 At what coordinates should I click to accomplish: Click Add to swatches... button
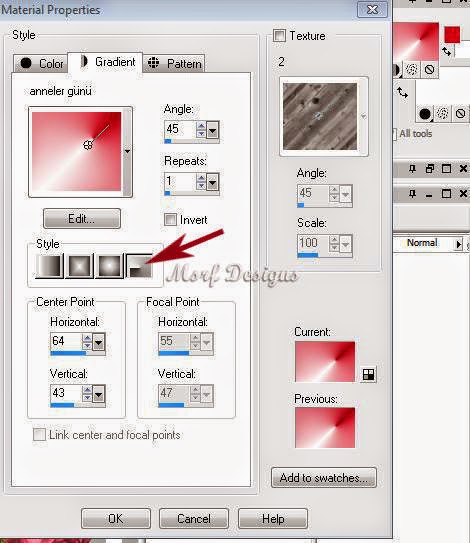click(323, 478)
